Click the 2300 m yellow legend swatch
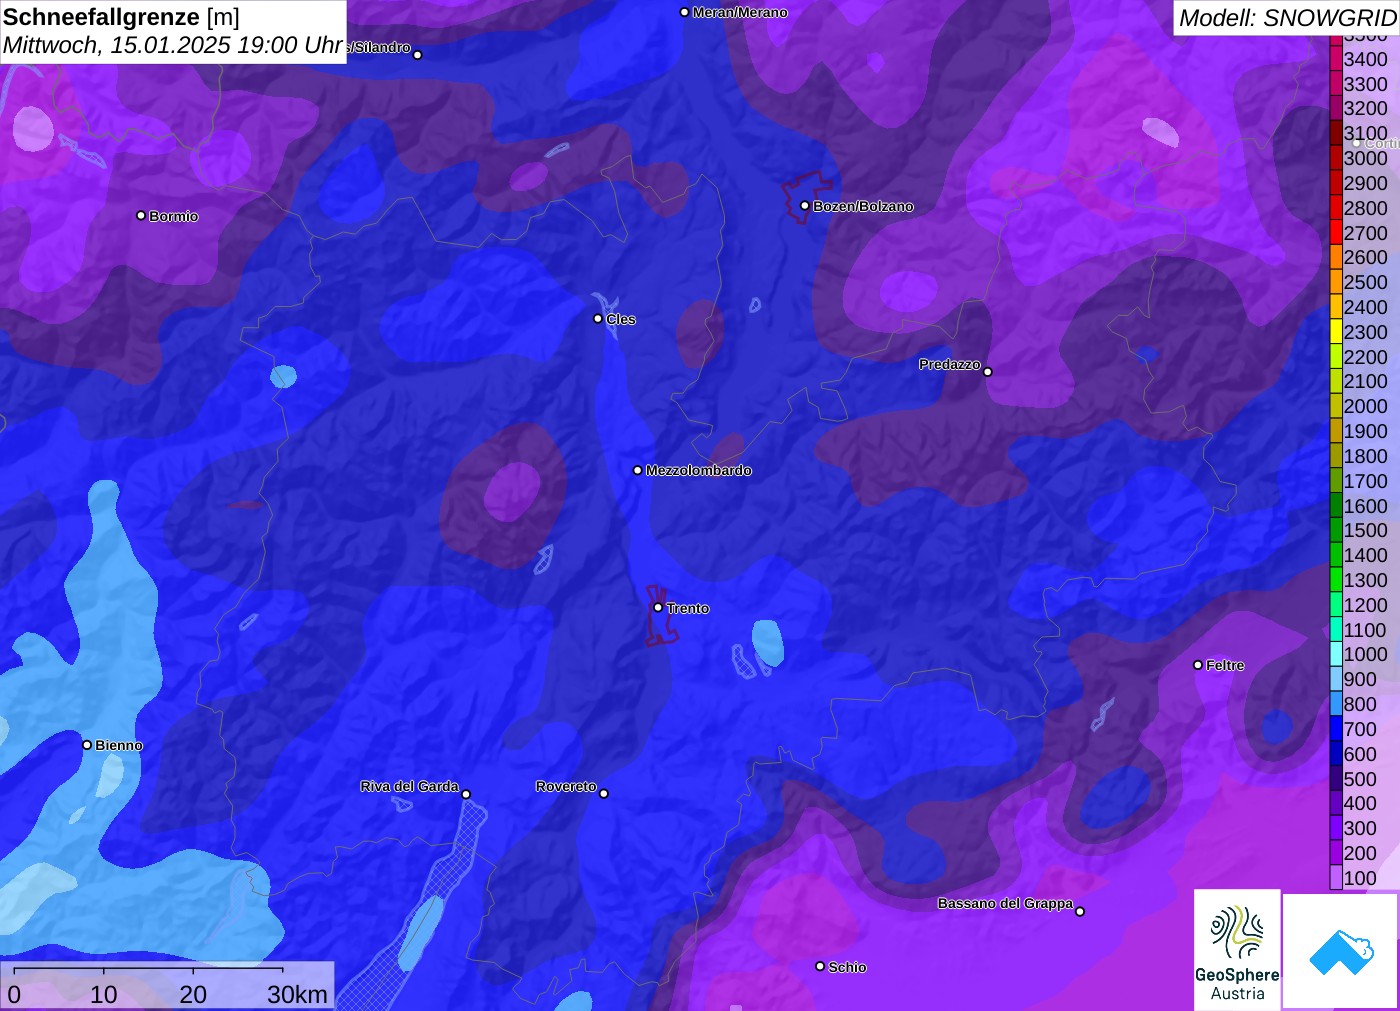Screen dimensions: 1400x1011 (x=1336, y=332)
